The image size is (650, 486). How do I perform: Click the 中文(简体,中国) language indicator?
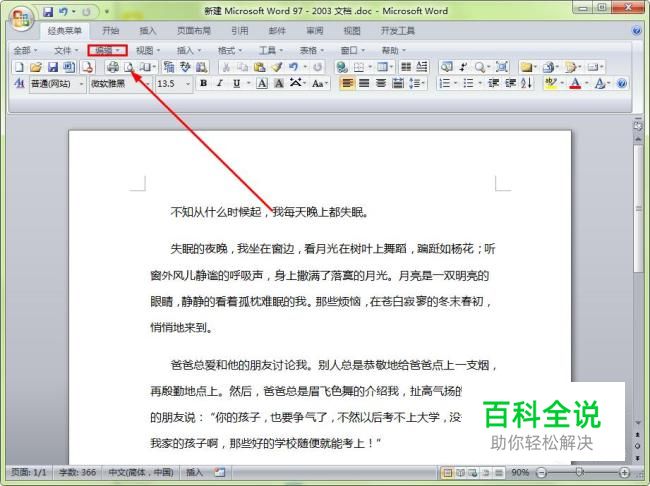141,473
